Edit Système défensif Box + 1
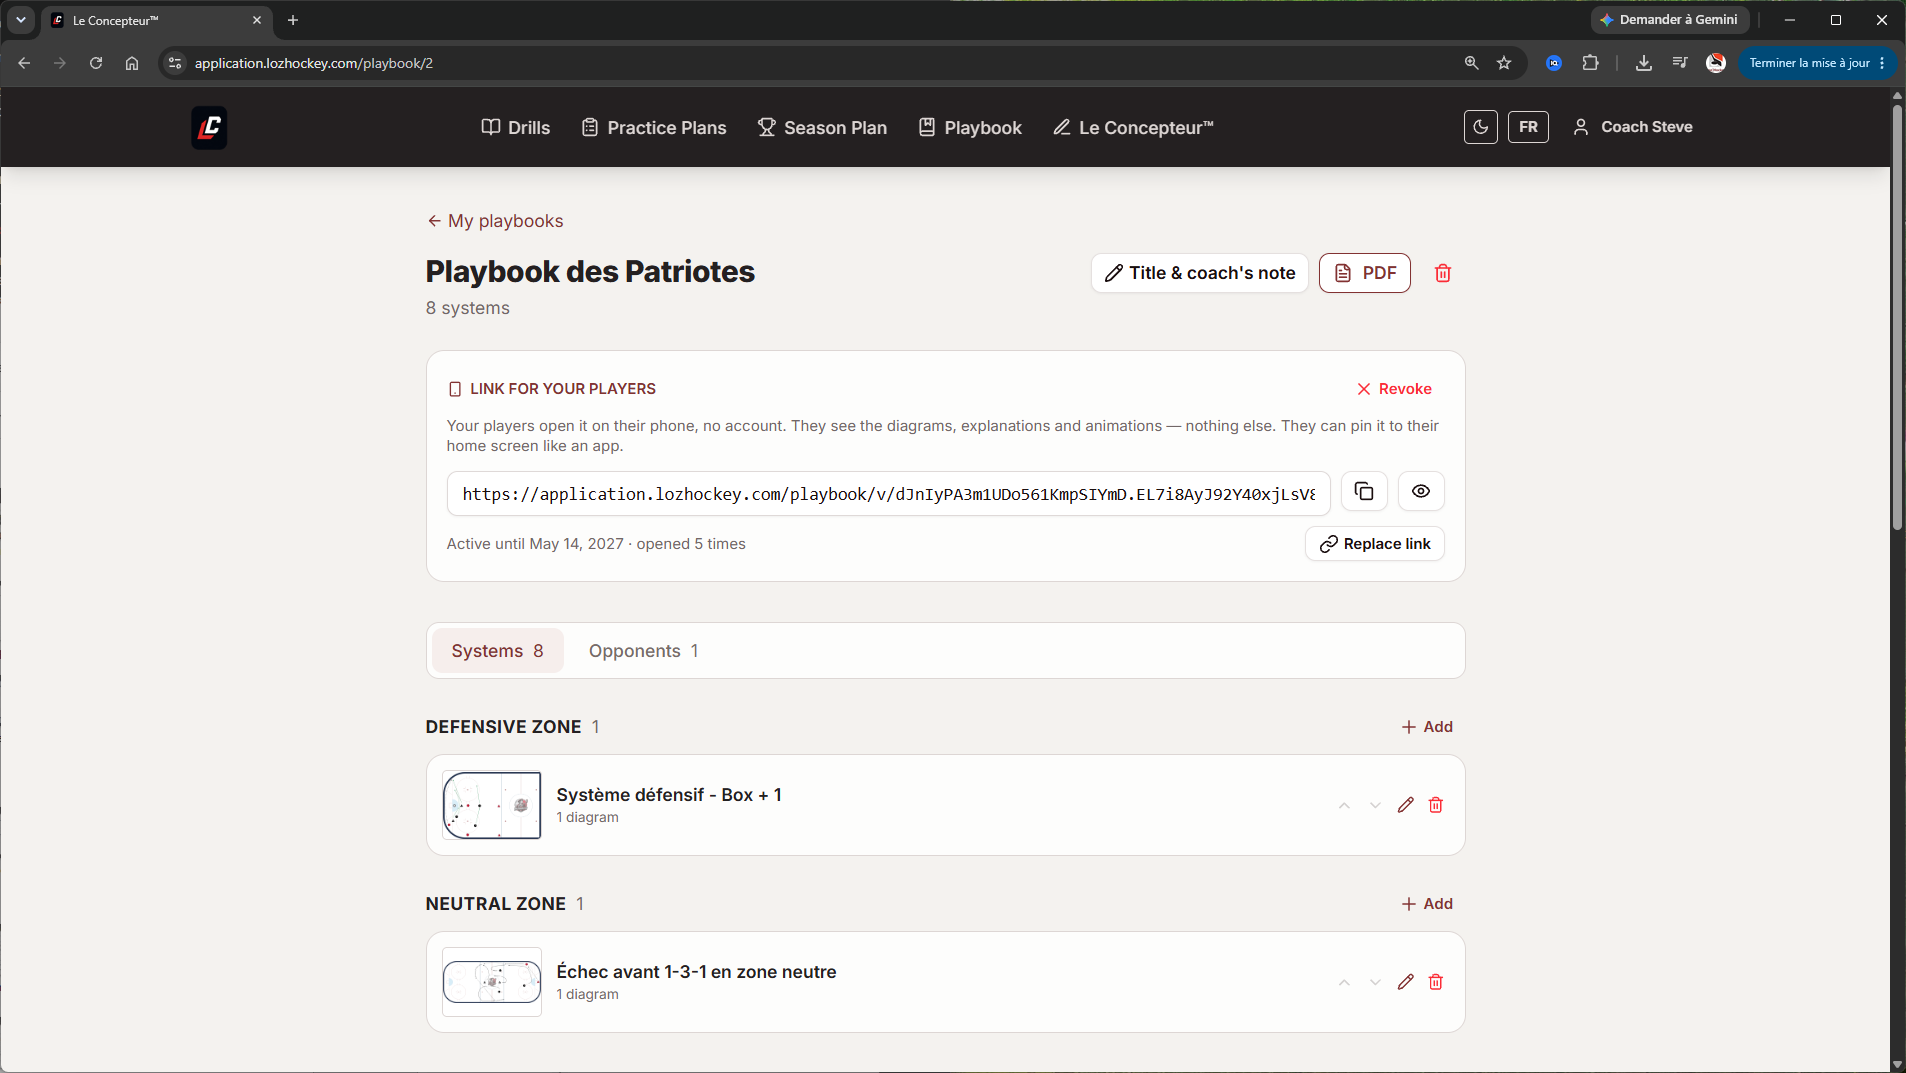This screenshot has width=1906, height=1073. click(1405, 805)
